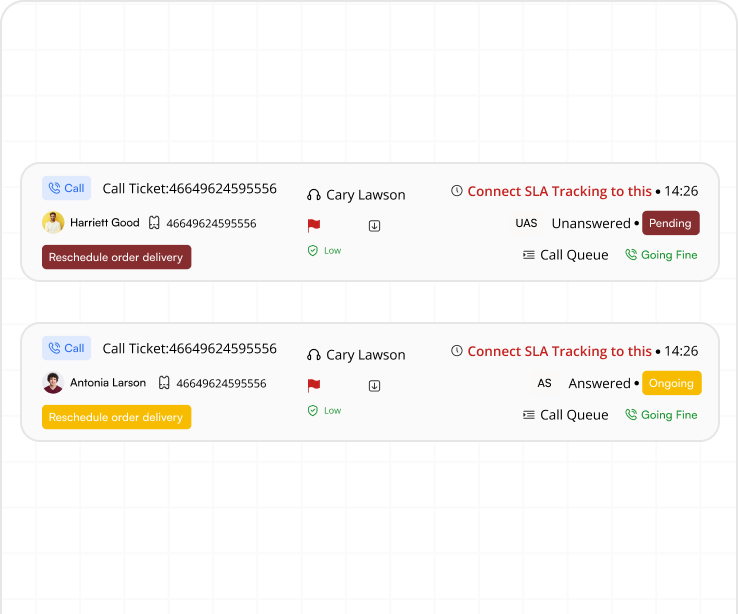
Task: Open the Ongoing status badge
Action: pos(672,383)
